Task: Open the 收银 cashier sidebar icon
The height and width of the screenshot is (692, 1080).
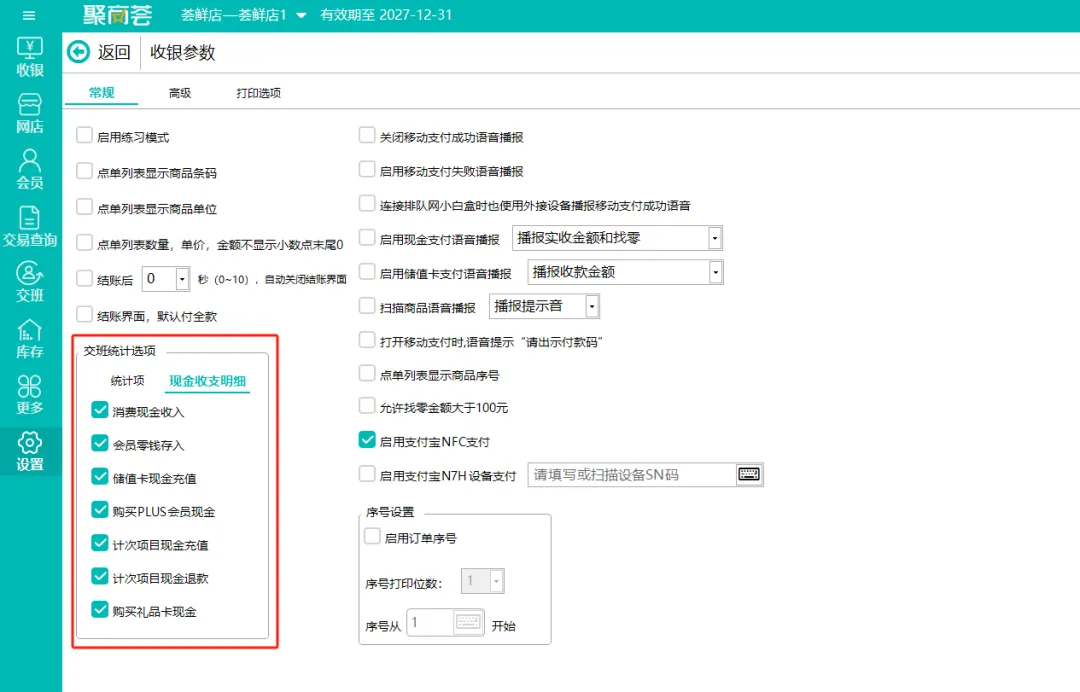Action: [x=30, y=57]
